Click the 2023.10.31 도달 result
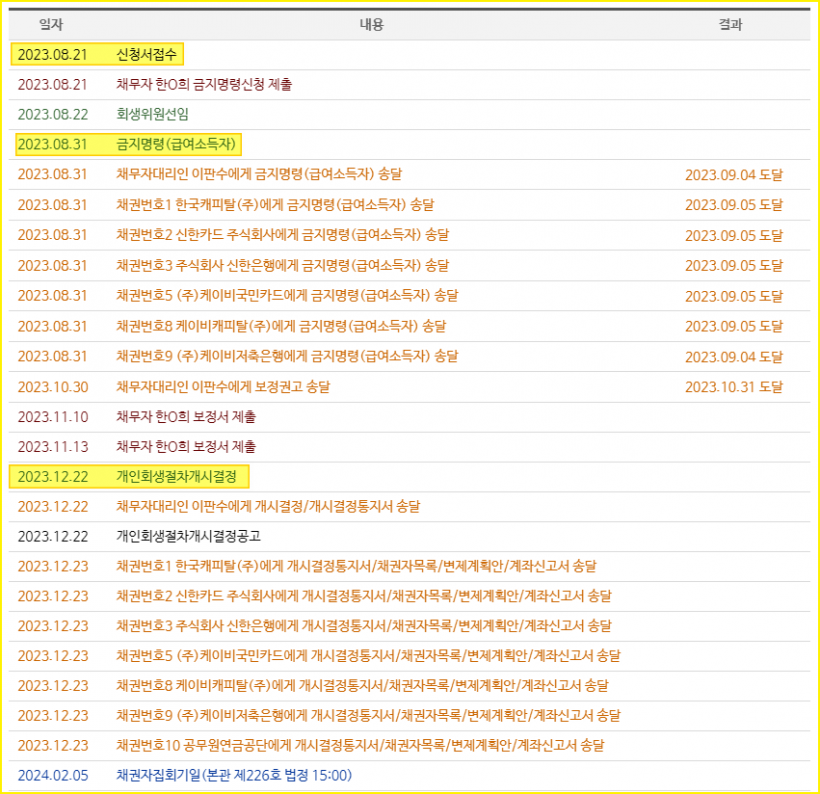 [734, 387]
